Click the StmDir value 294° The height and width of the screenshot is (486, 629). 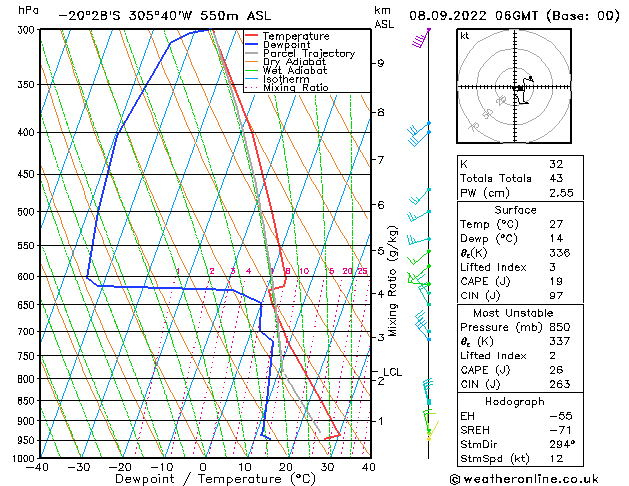coord(562,444)
